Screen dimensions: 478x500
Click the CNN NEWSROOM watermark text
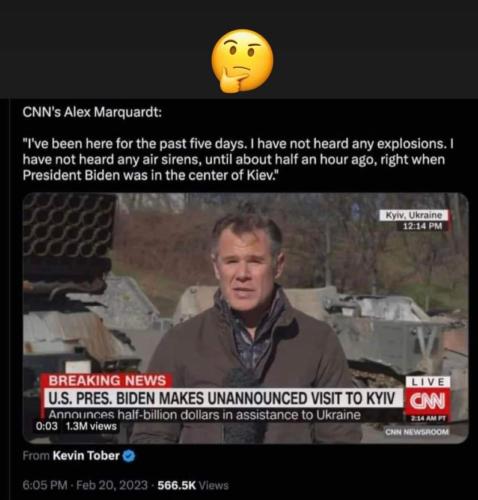417,432
